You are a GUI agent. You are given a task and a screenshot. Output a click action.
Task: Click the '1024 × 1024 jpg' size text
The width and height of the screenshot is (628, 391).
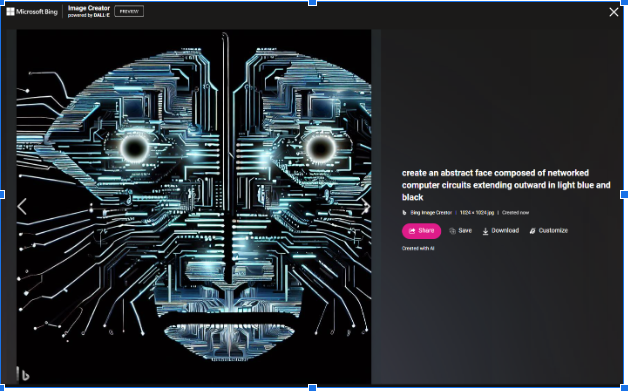tap(477, 213)
